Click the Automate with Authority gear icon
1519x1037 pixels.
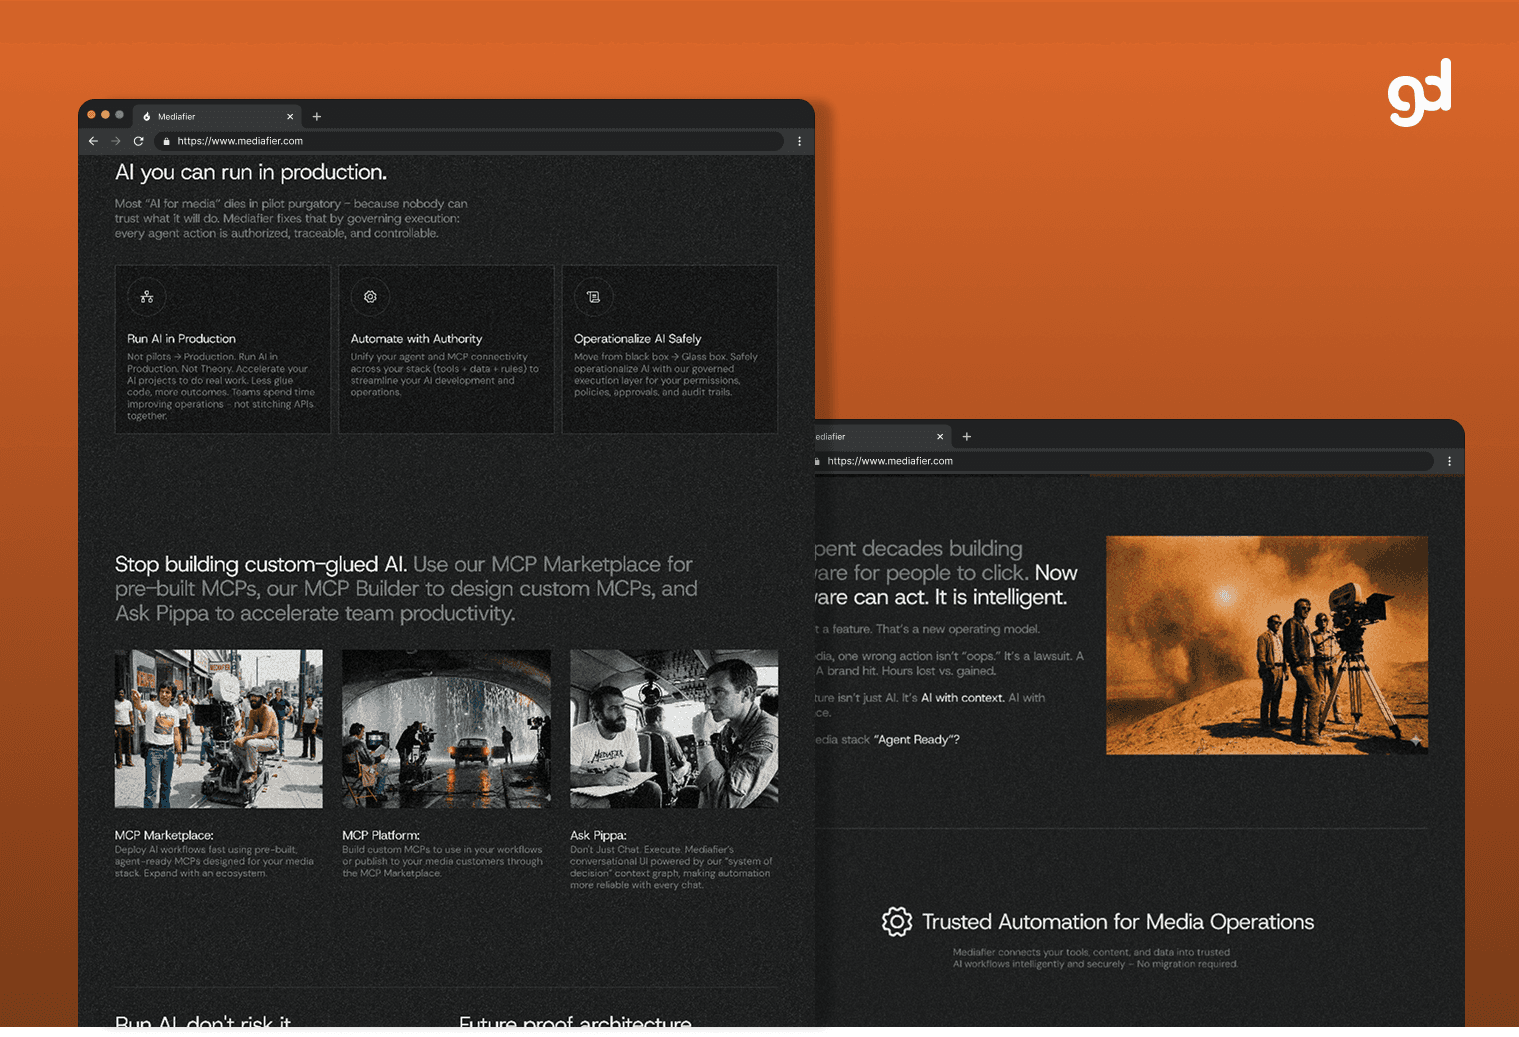(x=370, y=297)
